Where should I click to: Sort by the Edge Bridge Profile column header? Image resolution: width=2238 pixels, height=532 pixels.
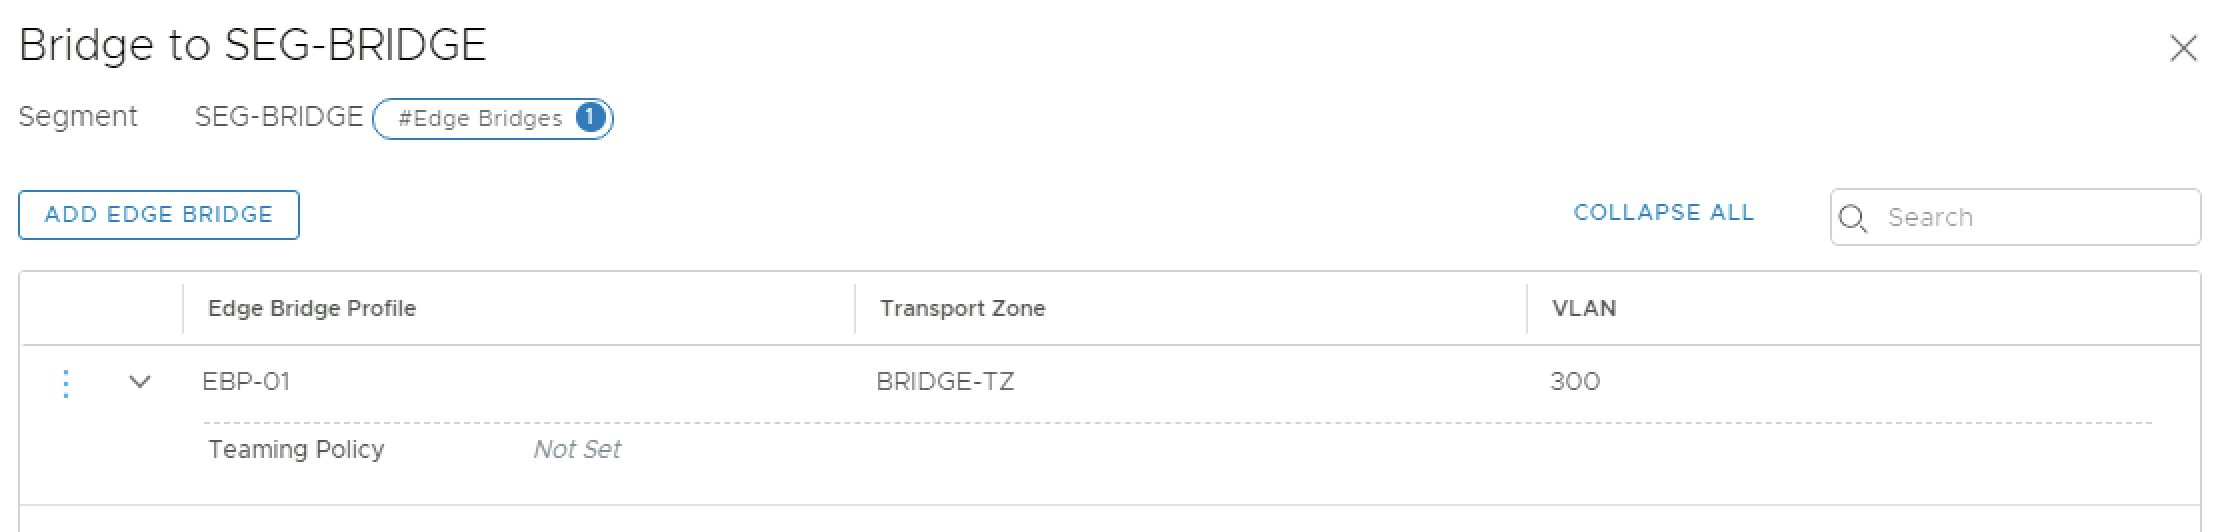311,308
